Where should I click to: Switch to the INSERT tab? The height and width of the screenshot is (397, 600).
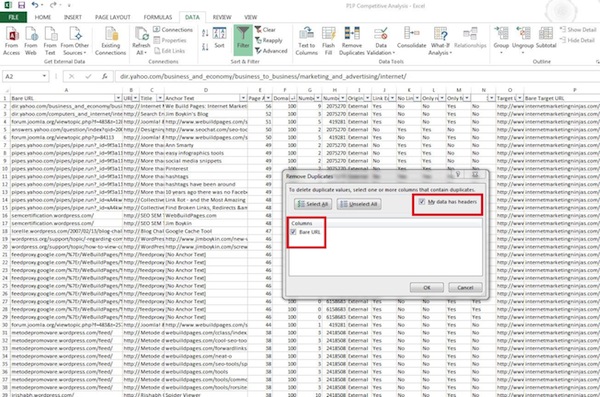point(73,17)
